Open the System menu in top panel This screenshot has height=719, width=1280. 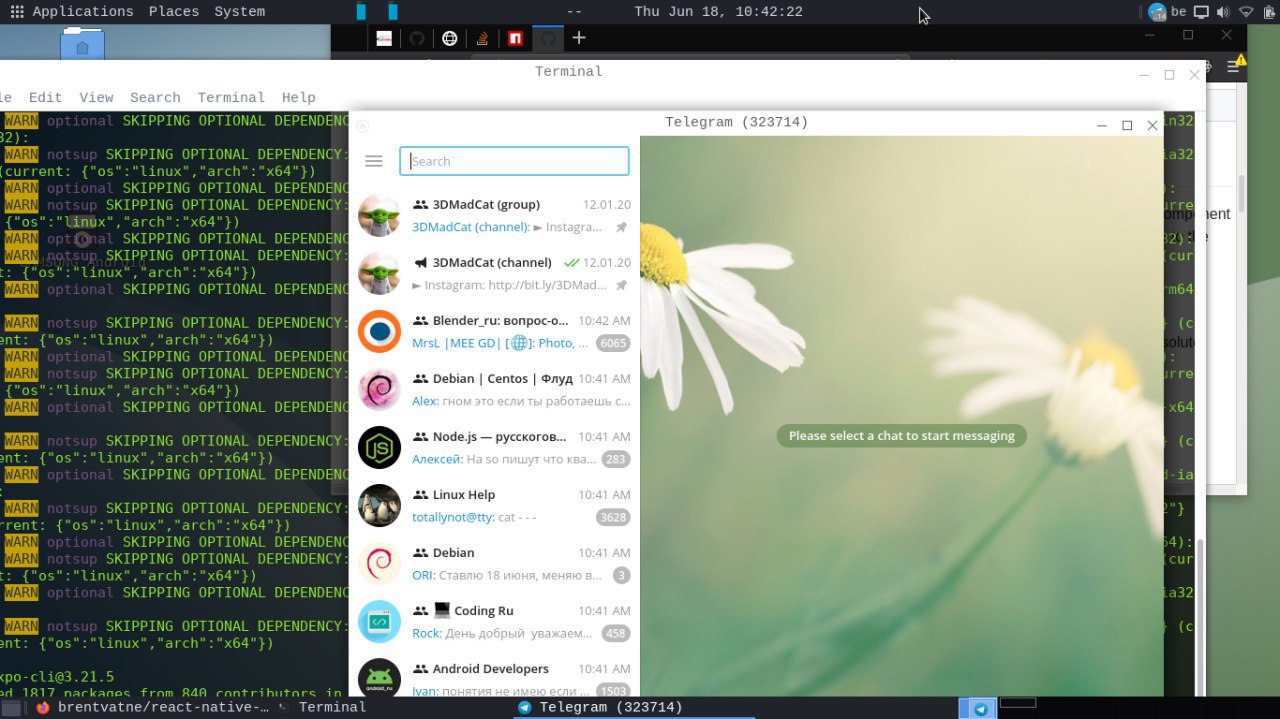239,12
